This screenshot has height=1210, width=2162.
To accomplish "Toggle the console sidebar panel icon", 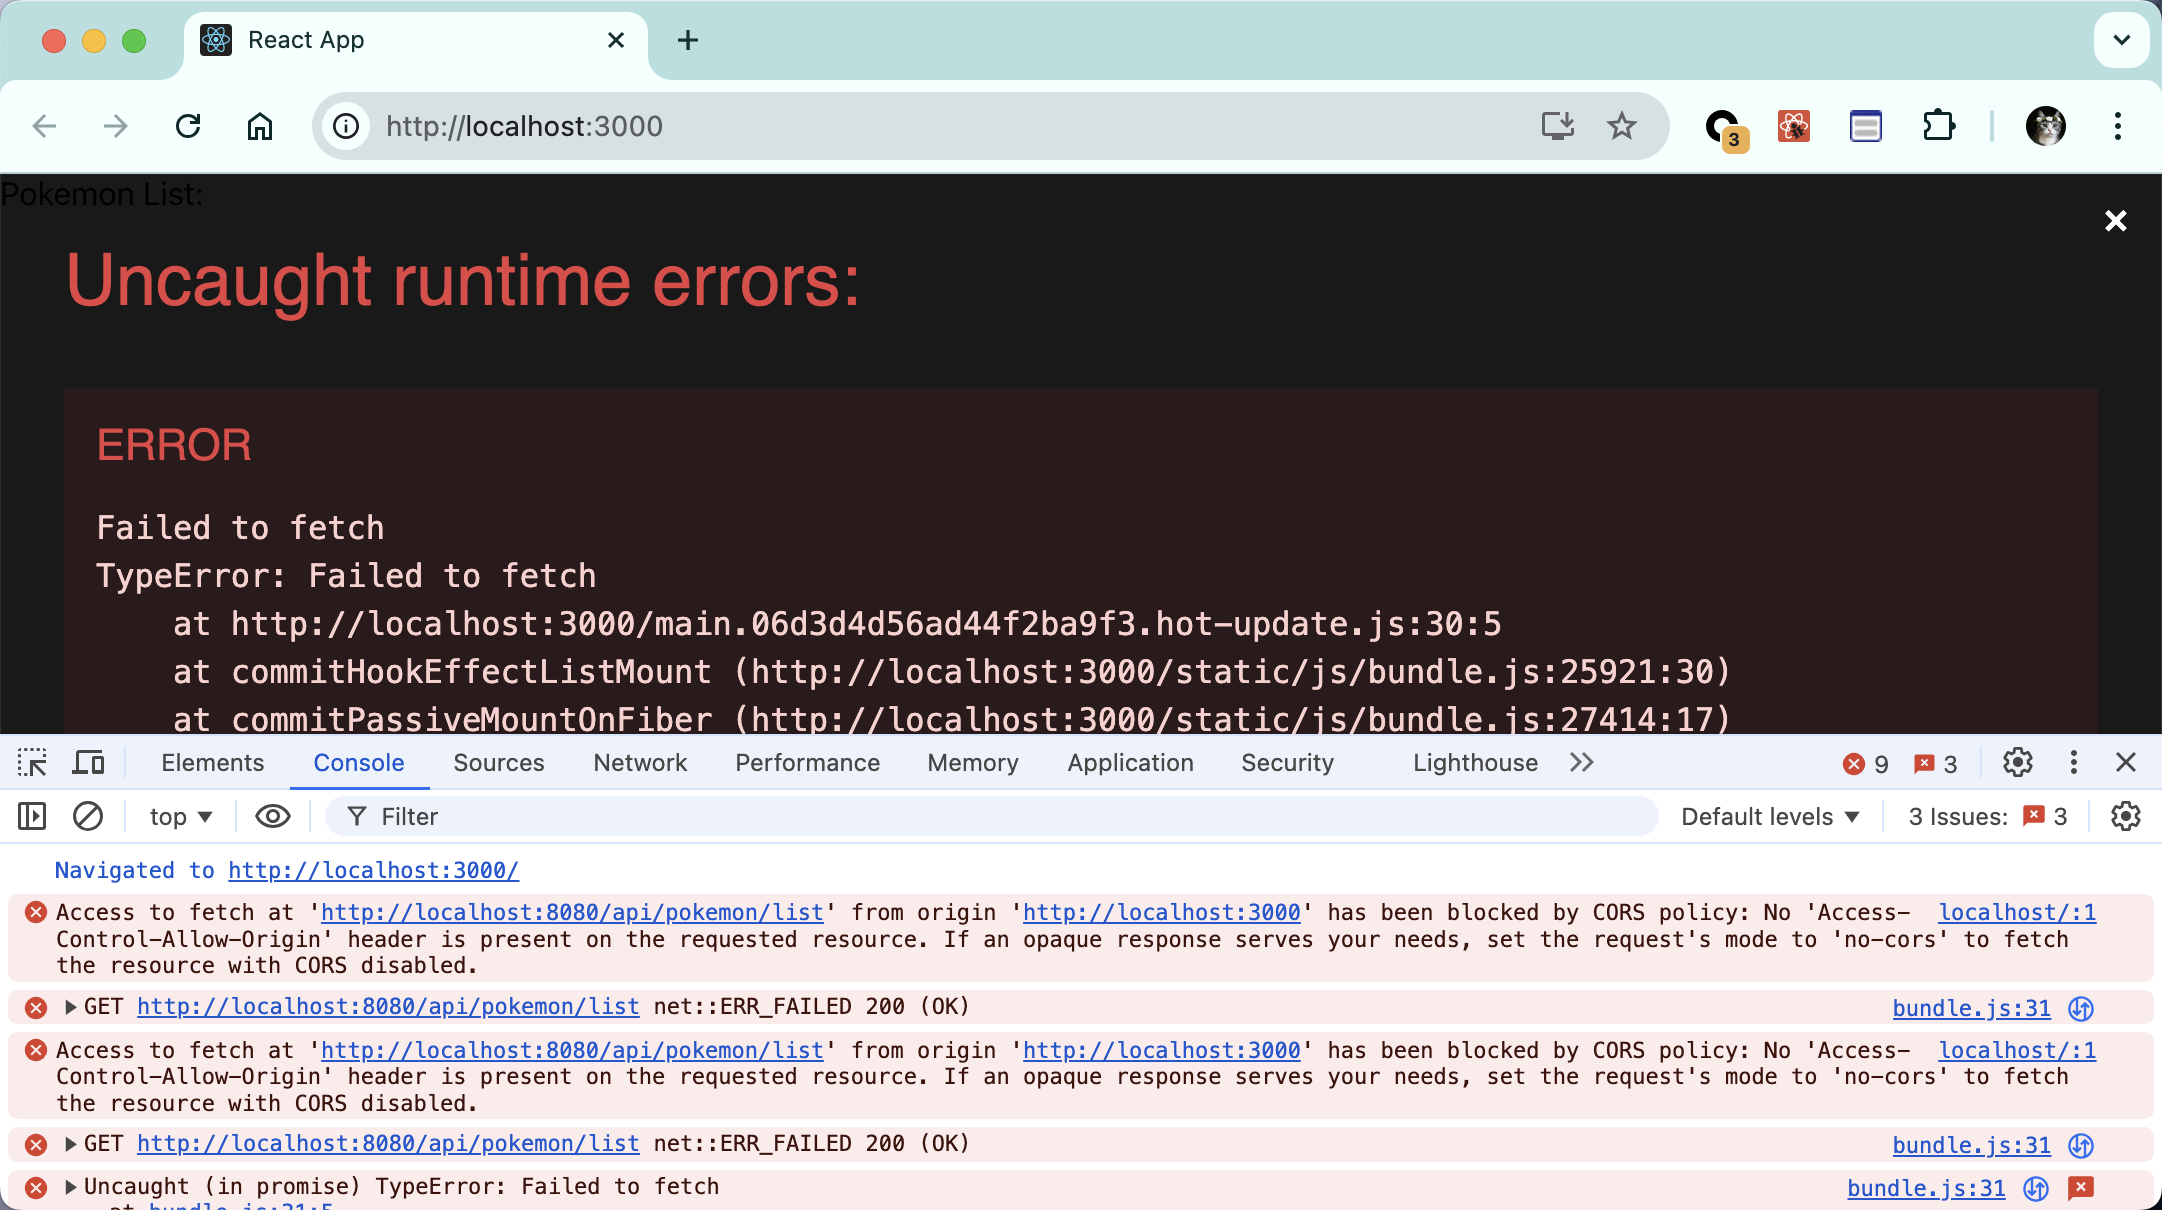I will 32,816.
